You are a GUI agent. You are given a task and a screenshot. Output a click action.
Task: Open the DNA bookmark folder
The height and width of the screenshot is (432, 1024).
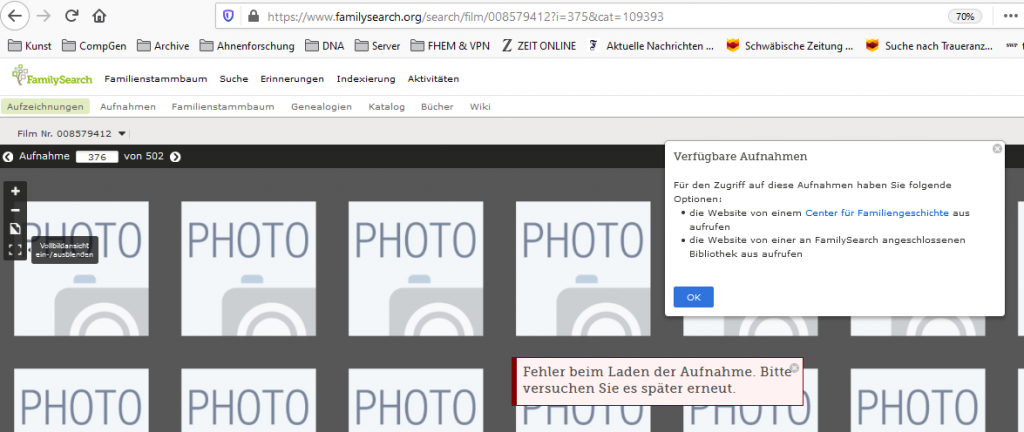click(x=325, y=46)
